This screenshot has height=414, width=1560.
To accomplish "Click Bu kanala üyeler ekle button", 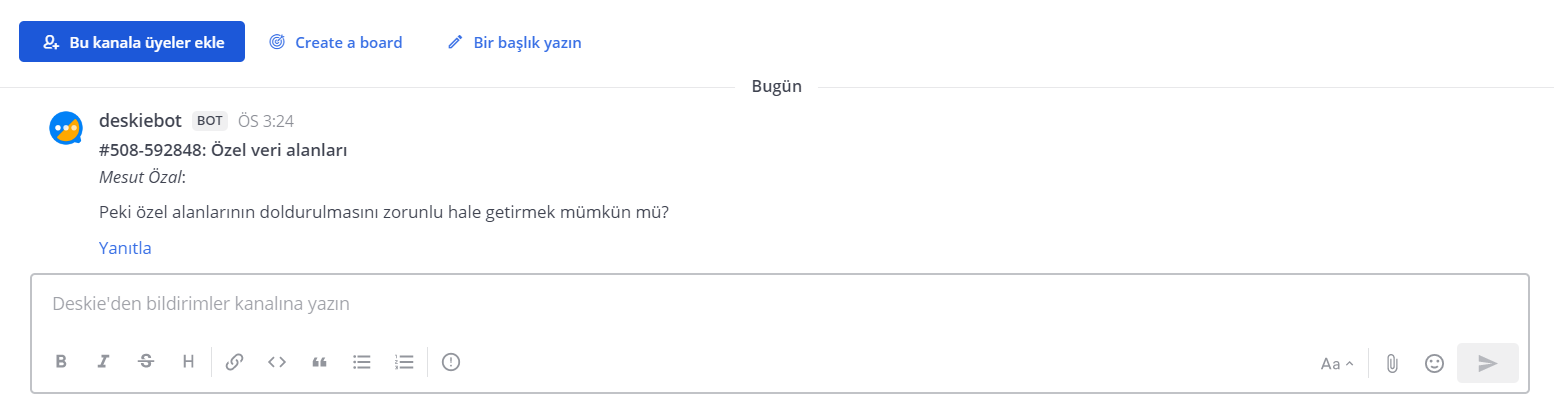I will (x=132, y=42).
